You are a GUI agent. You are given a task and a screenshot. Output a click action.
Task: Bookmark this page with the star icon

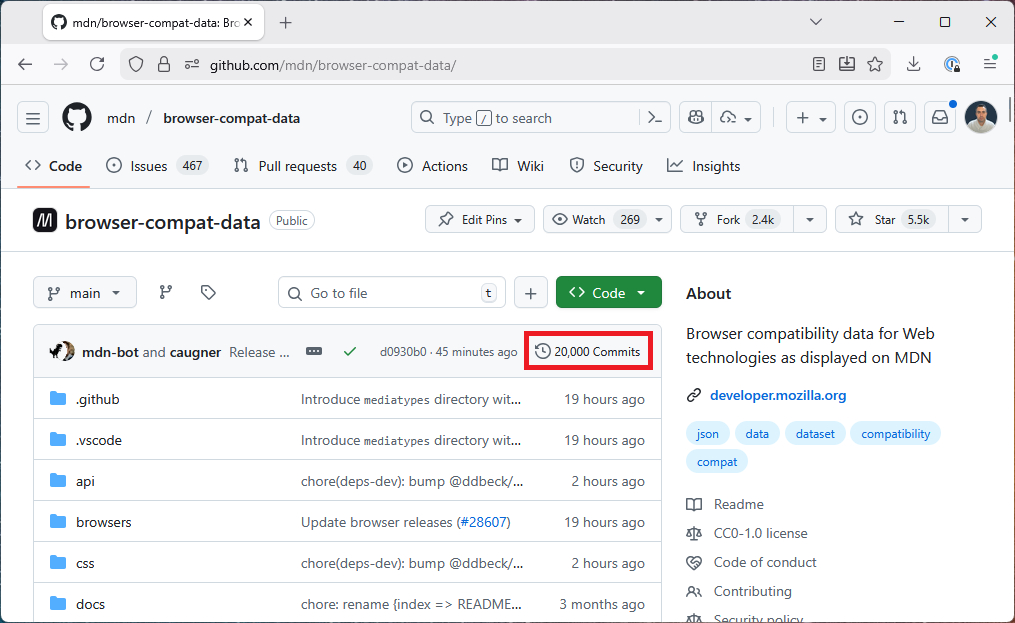875,64
